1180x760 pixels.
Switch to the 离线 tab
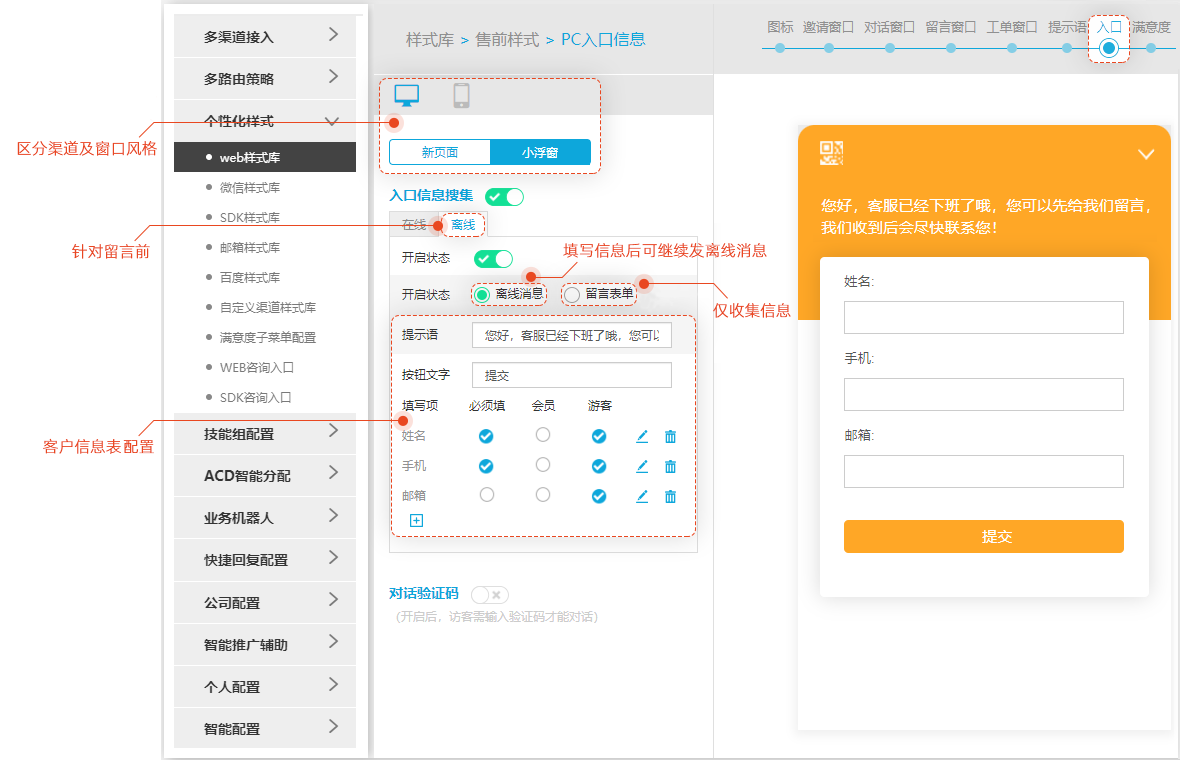click(463, 225)
